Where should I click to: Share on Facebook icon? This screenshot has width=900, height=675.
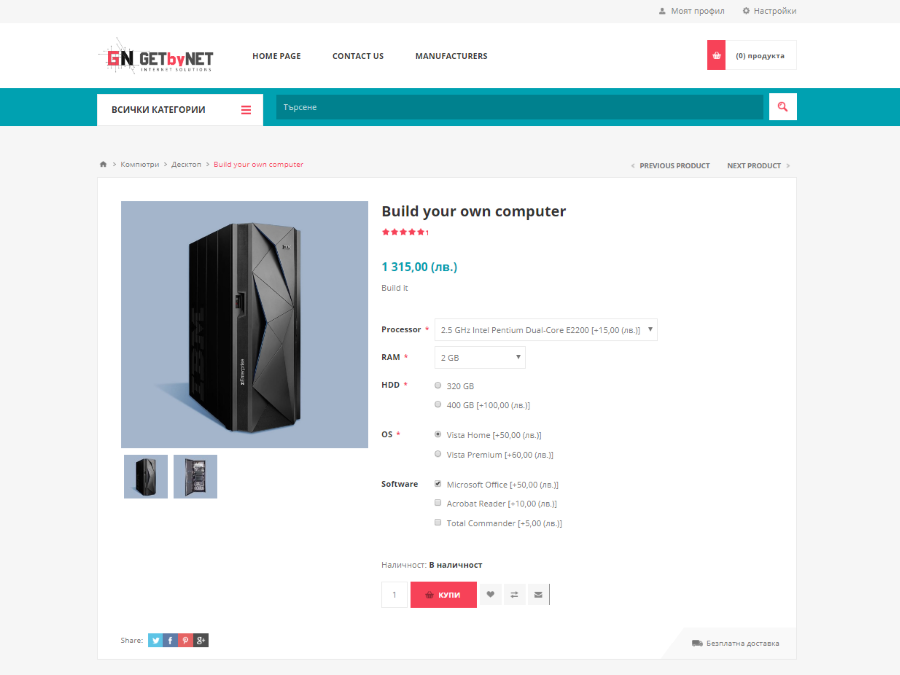(x=170, y=641)
